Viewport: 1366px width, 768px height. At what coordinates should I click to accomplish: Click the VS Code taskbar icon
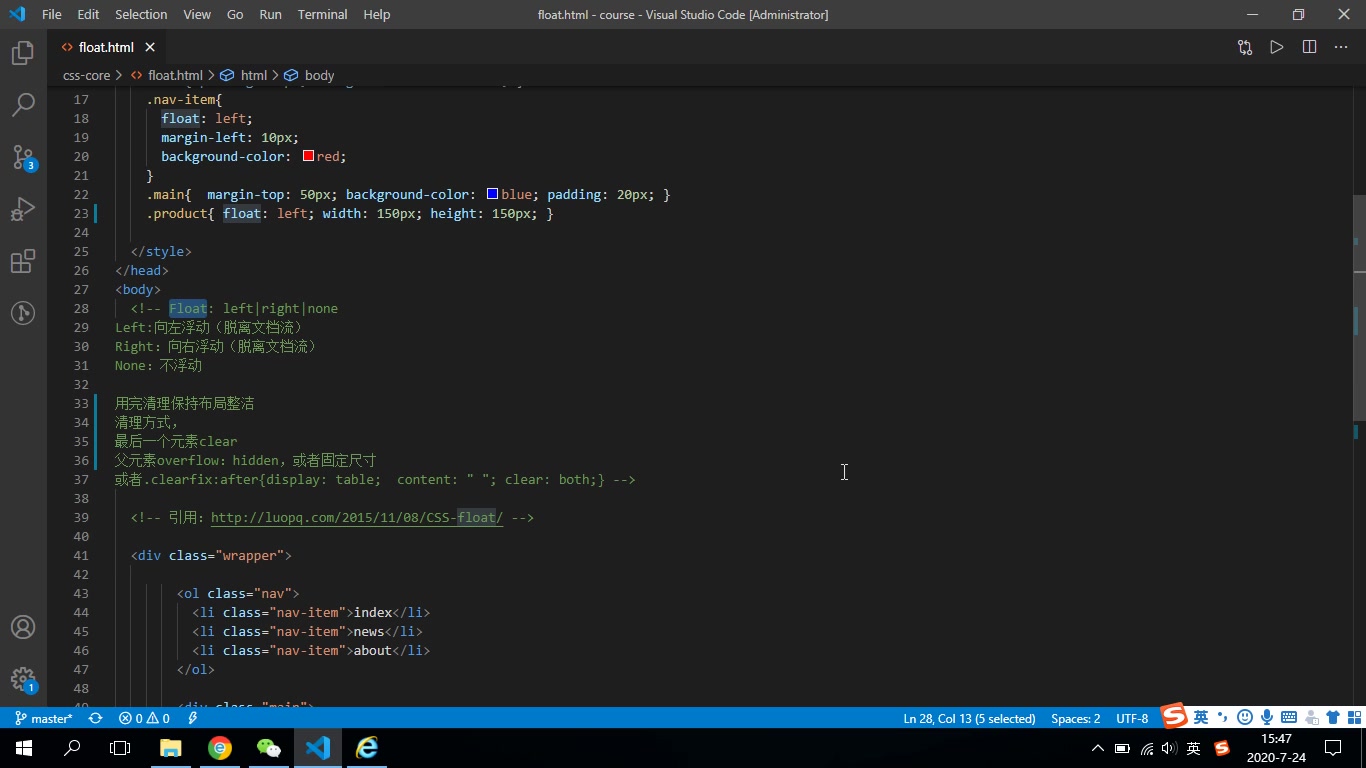318,748
